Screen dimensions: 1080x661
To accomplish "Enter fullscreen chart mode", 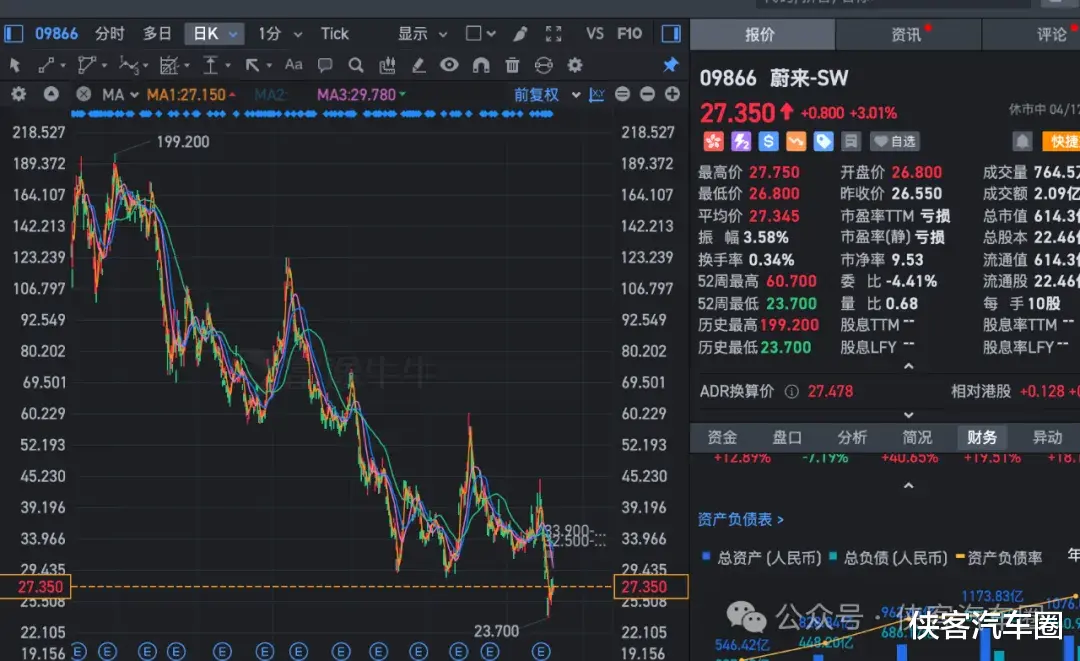I will (553, 34).
